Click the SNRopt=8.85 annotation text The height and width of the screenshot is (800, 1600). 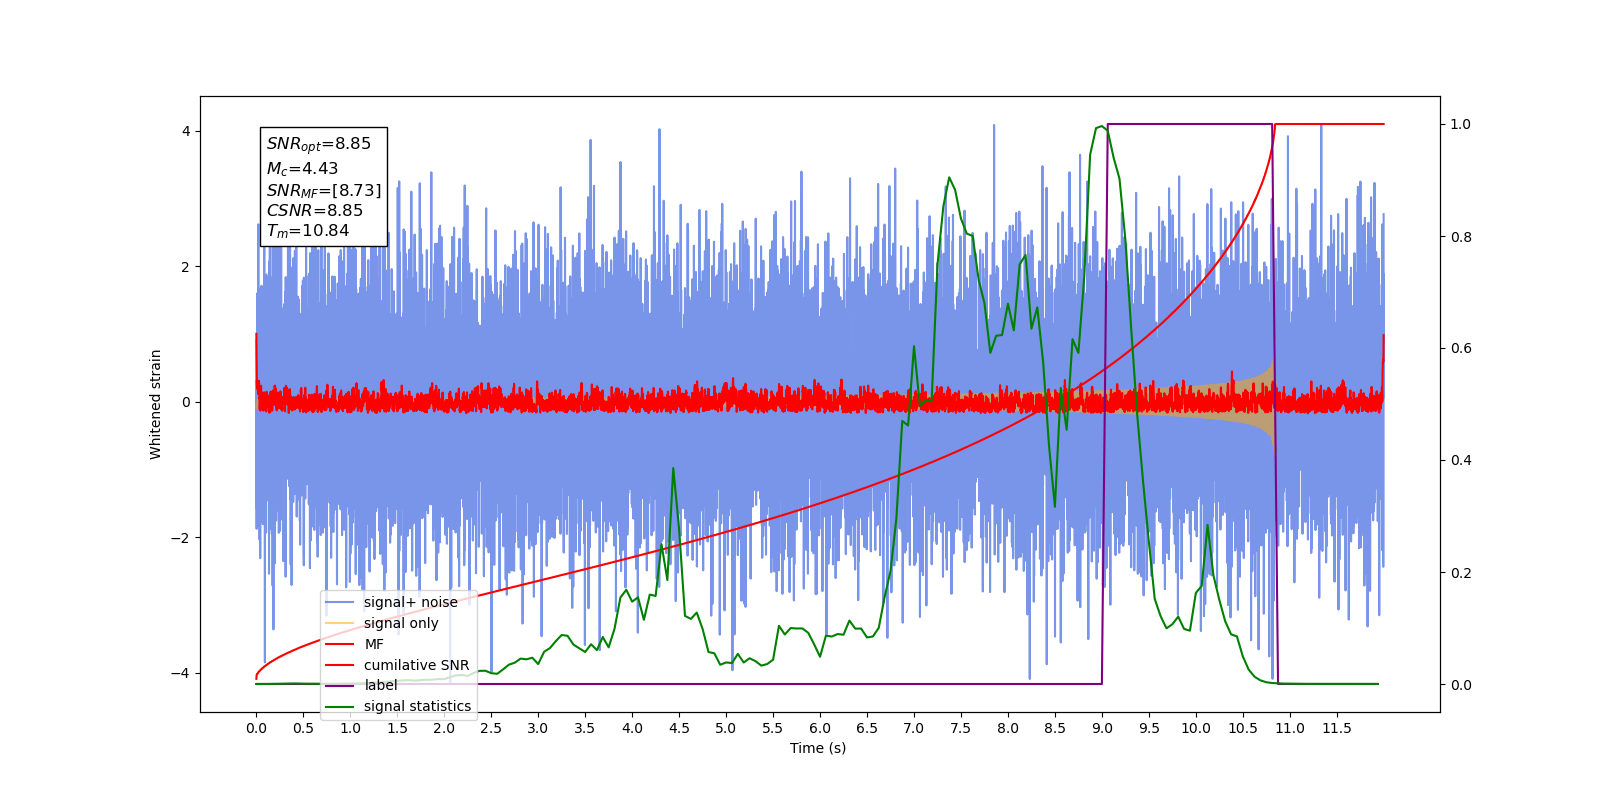(319, 144)
